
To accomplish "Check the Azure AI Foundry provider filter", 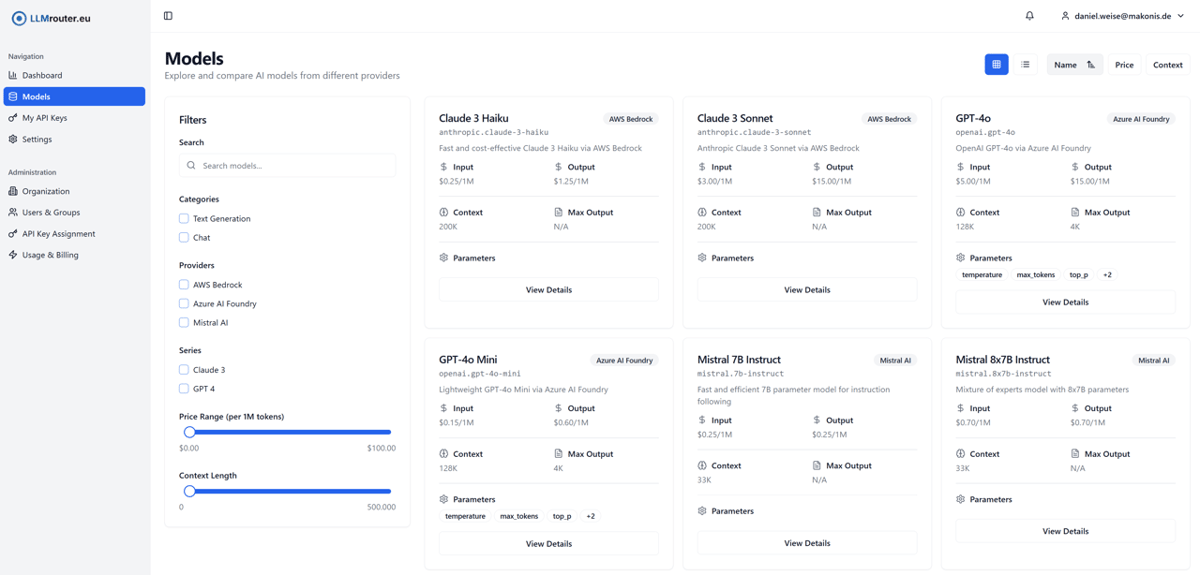I will click(x=184, y=304).
